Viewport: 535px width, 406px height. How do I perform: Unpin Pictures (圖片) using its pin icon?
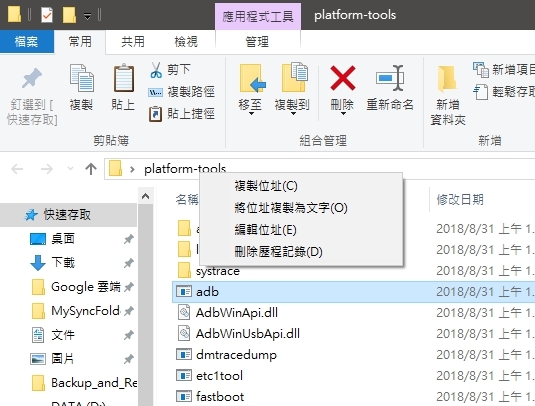pos(129,359)
